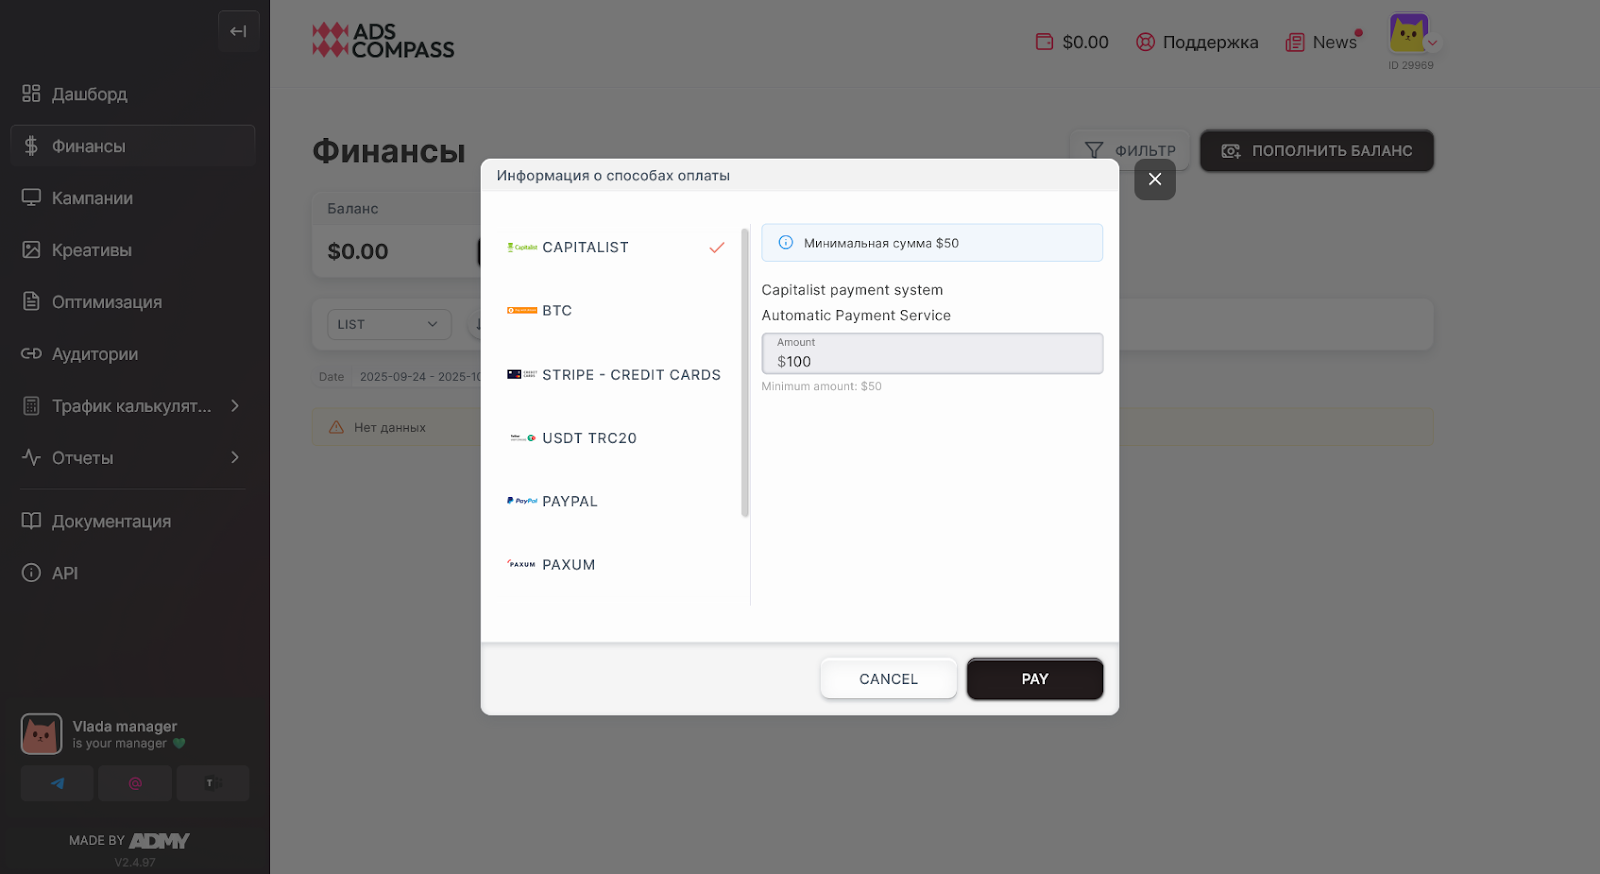Screen dimensions: 1600x874
Task: Select STRIPE - CREDIT CARDS payment method
Action: (616, 374)
